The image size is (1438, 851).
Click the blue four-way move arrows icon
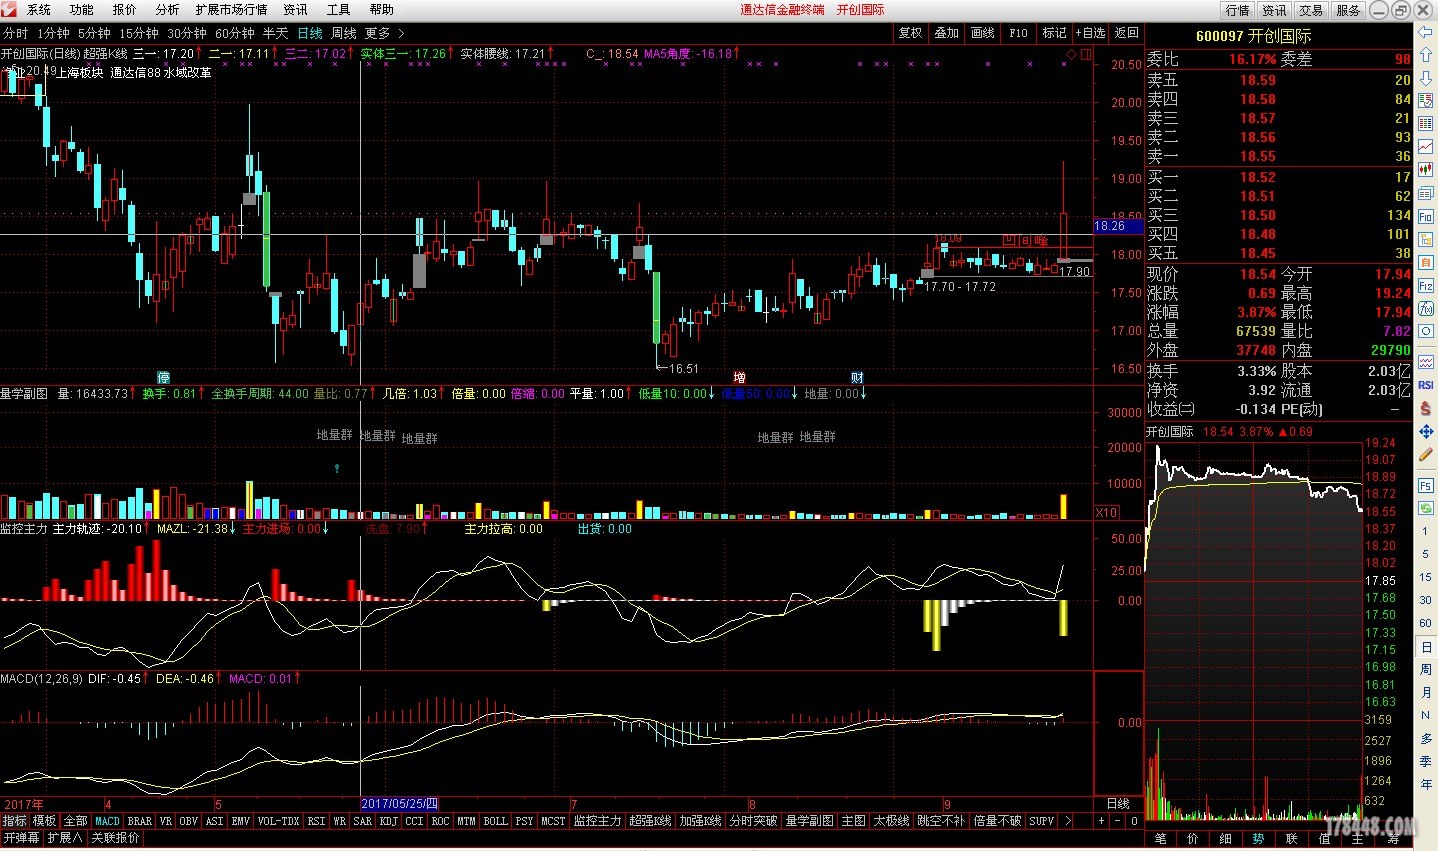(x=1425, y=431)
